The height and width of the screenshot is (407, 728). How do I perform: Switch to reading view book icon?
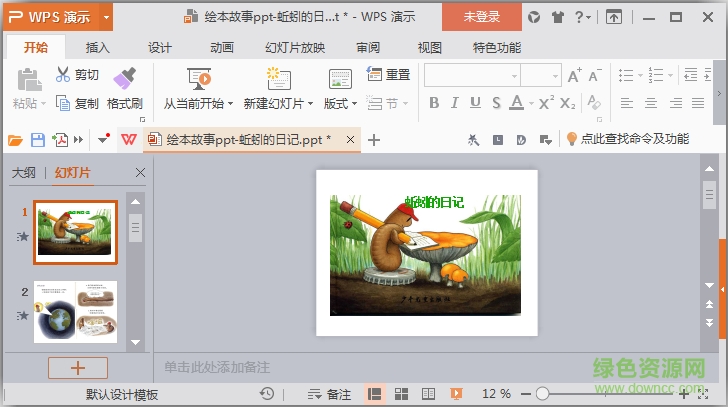point(428,394)
